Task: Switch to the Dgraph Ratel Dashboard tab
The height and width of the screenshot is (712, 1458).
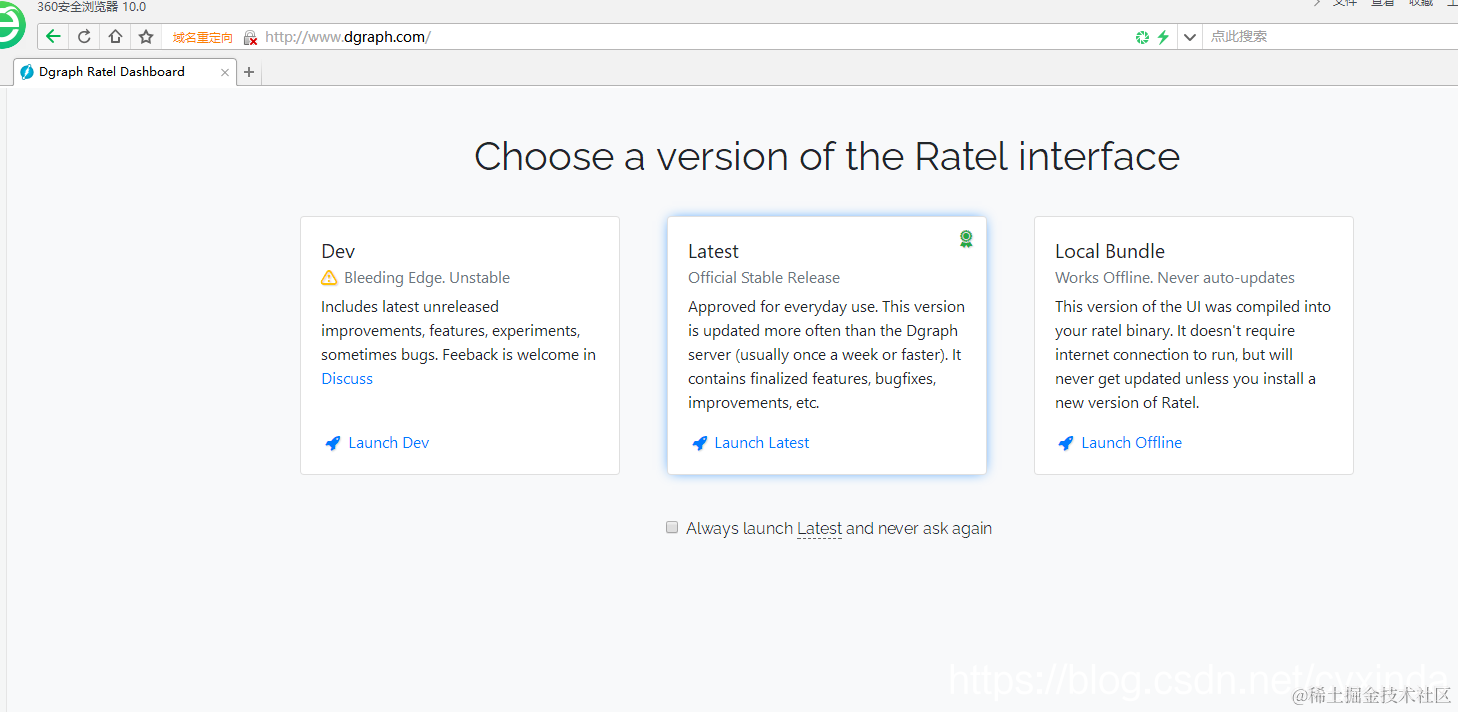Action: [112, 72]
